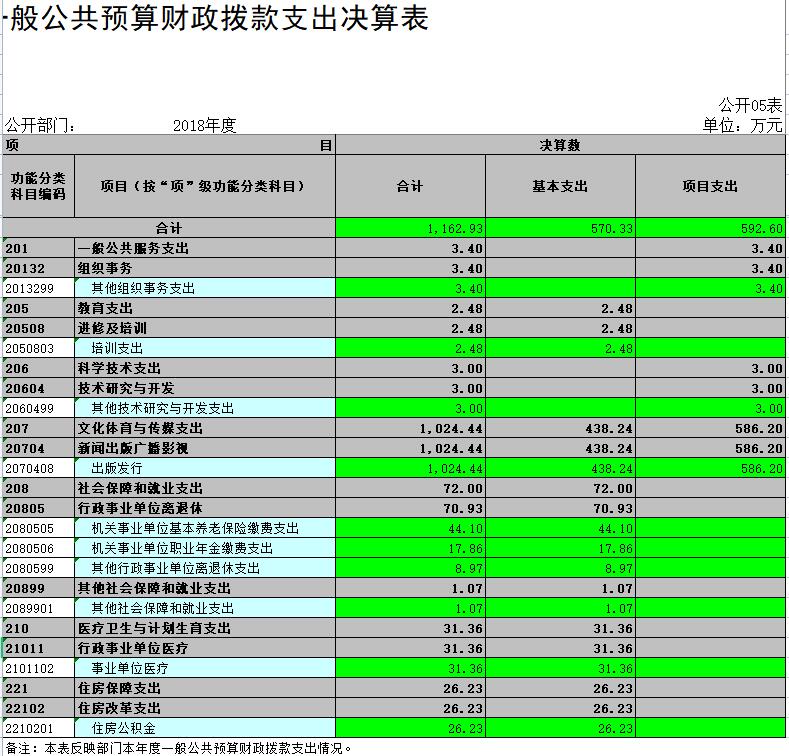Screen dimensions: 789x756
Task: Select the 基本支出 column header
Action: [560, 186]
